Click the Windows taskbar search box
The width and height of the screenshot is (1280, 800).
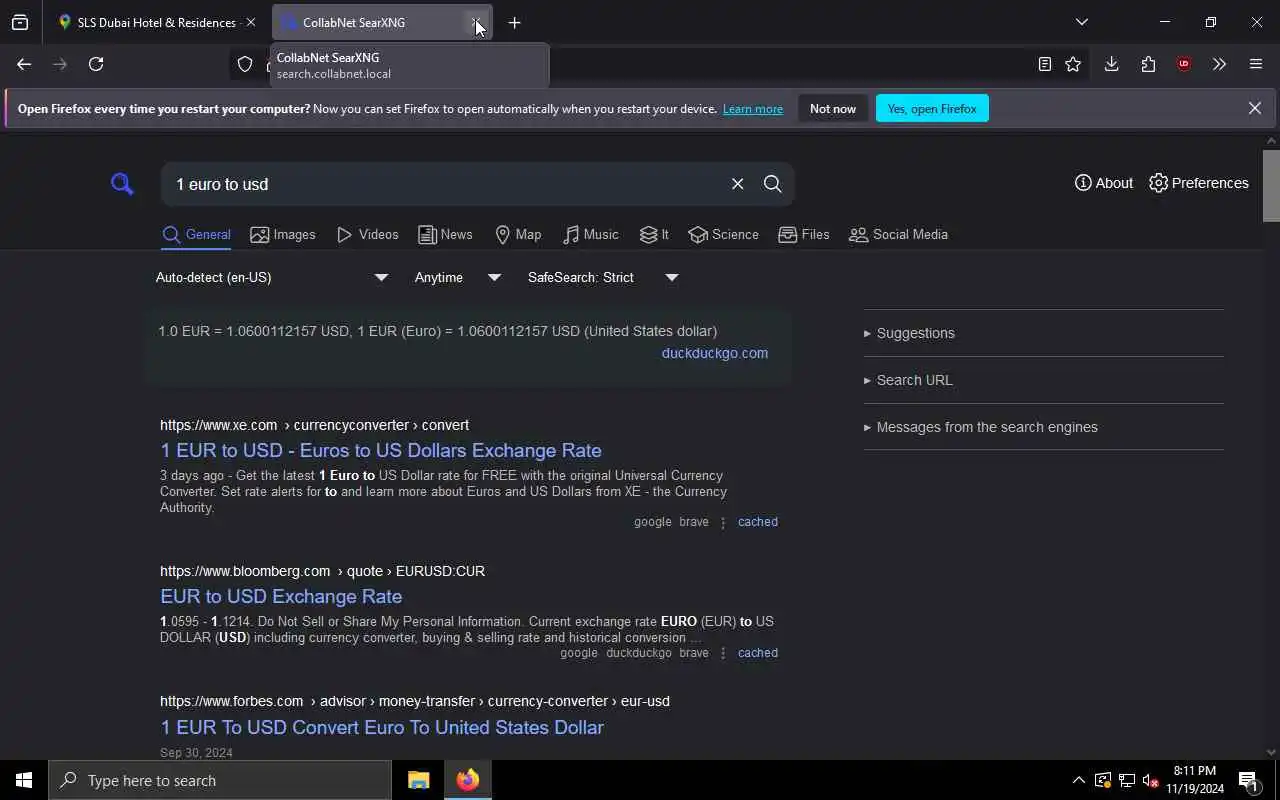pos(220,780)
